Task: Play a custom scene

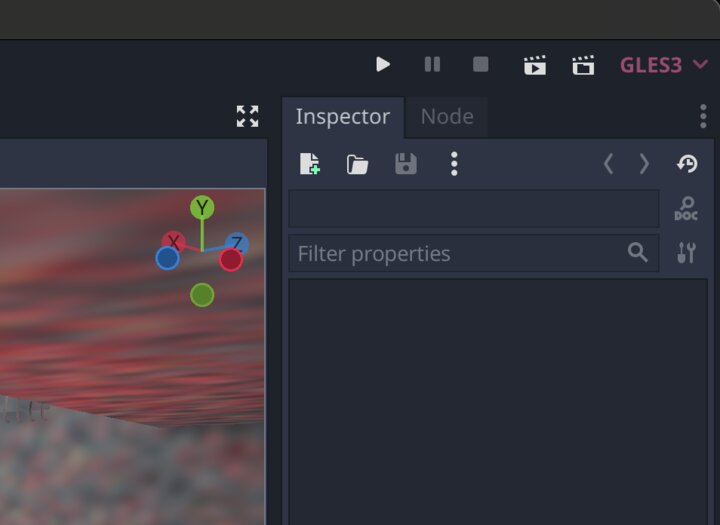Action: [583, 65]
